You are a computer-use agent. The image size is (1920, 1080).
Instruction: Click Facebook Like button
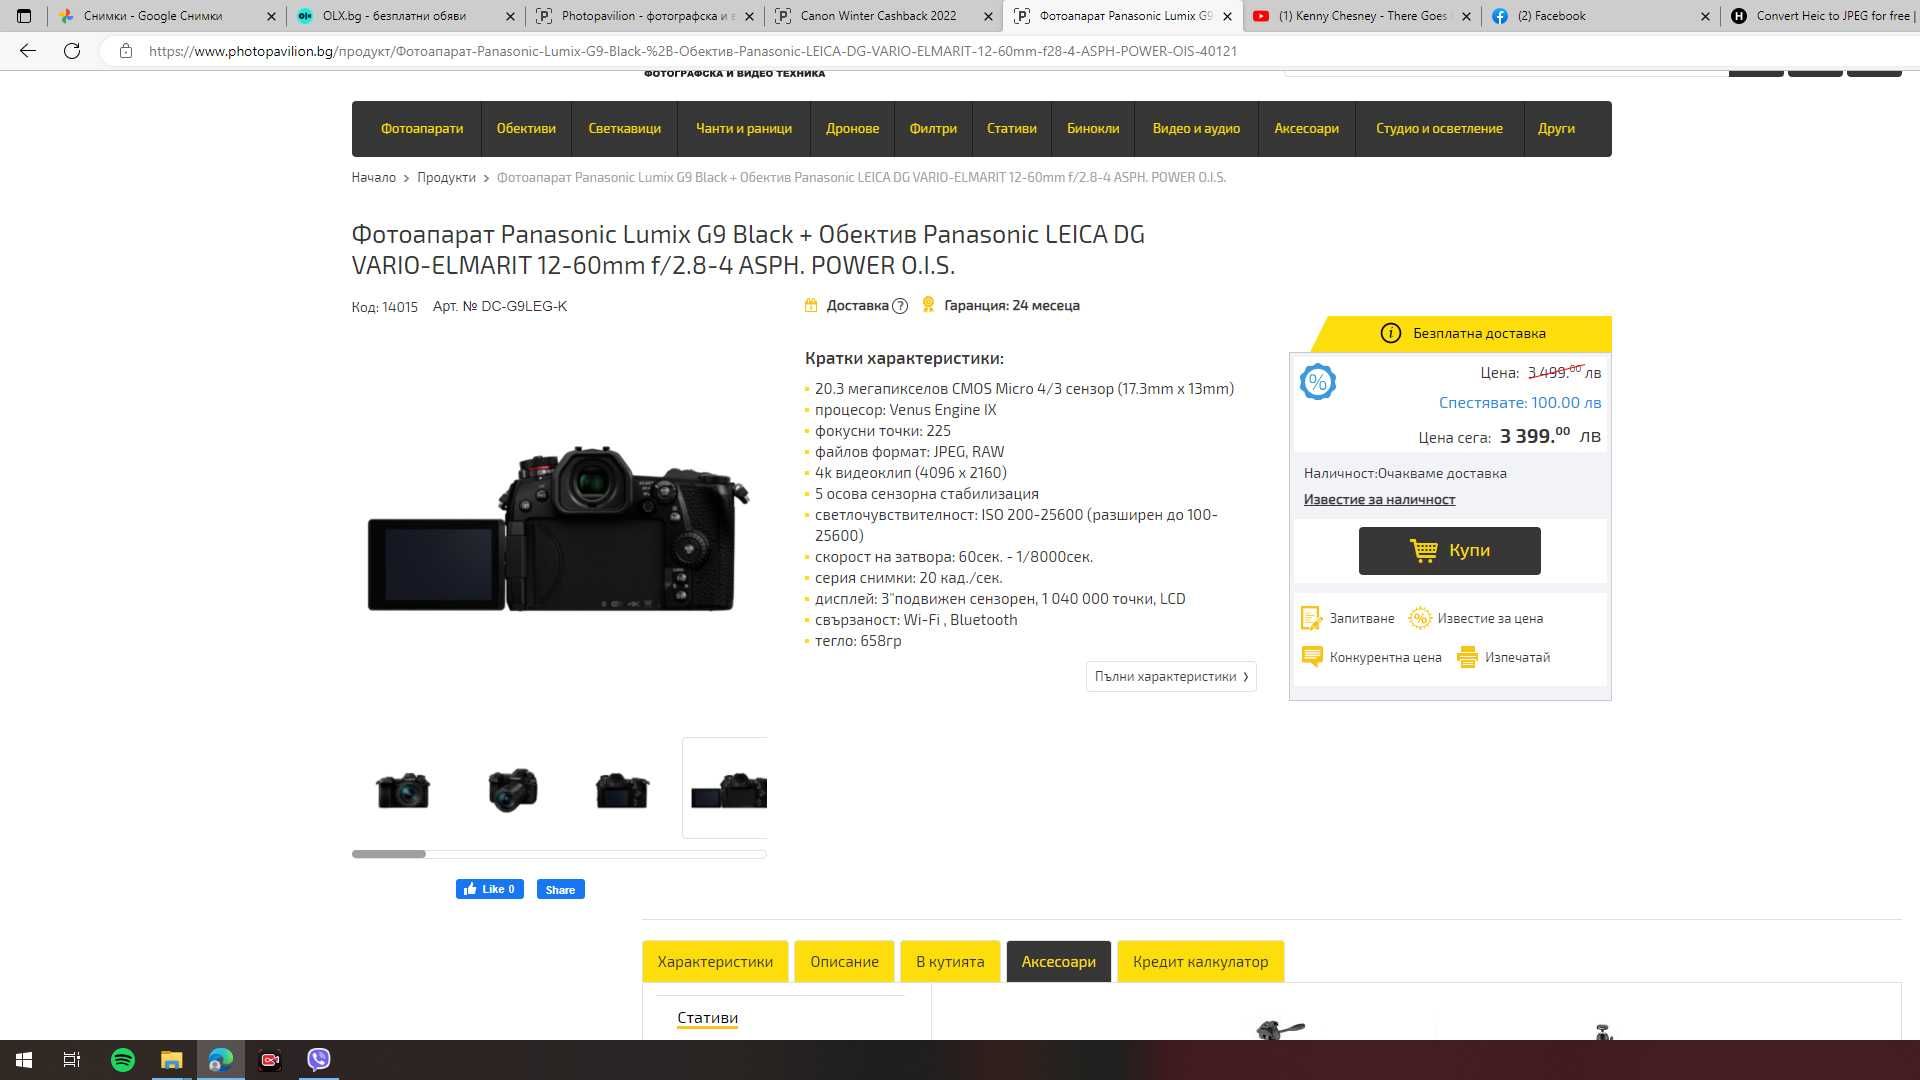tap(490, 889)
